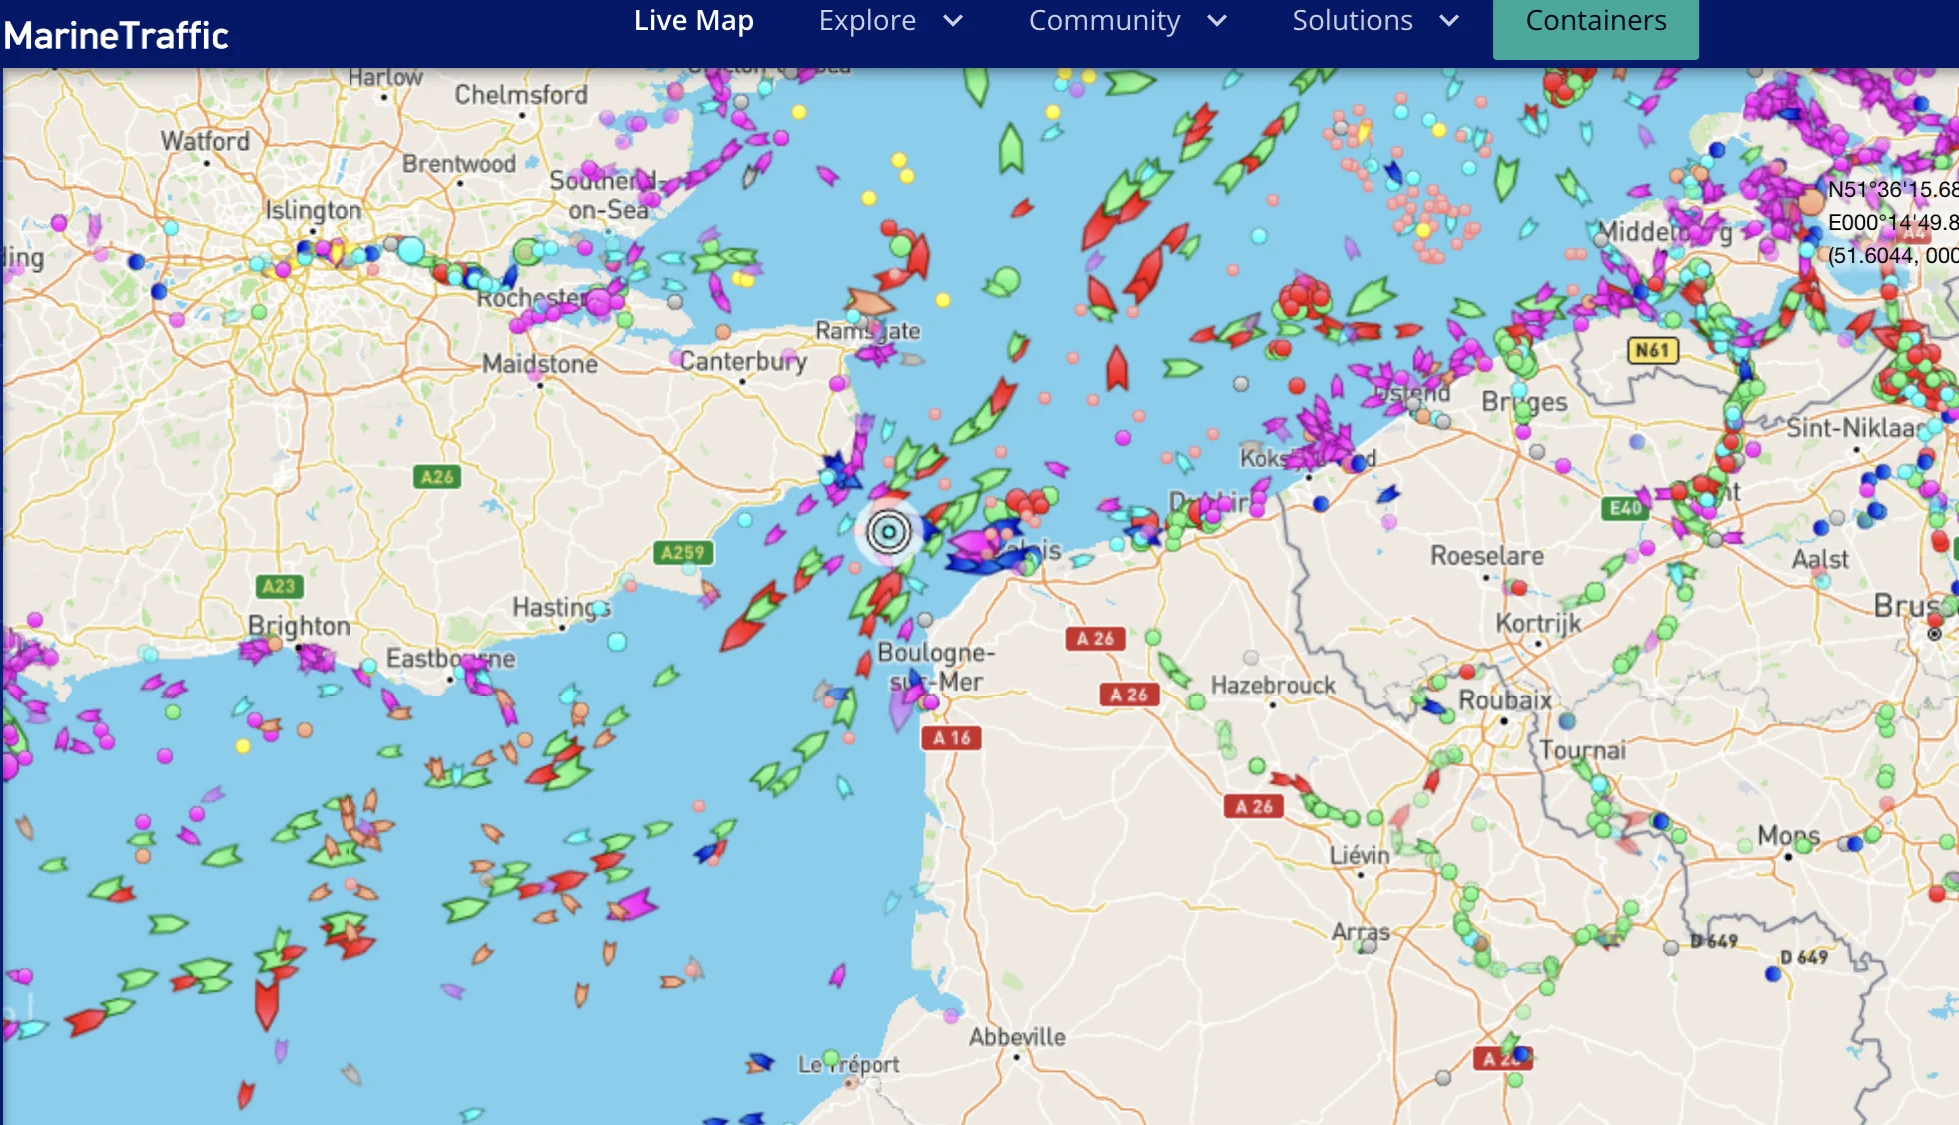Click the concentric-ring location marker off Calais
Image resolution: width=1959 pixels, height=1125 pixels.
(x=888, y=532)
